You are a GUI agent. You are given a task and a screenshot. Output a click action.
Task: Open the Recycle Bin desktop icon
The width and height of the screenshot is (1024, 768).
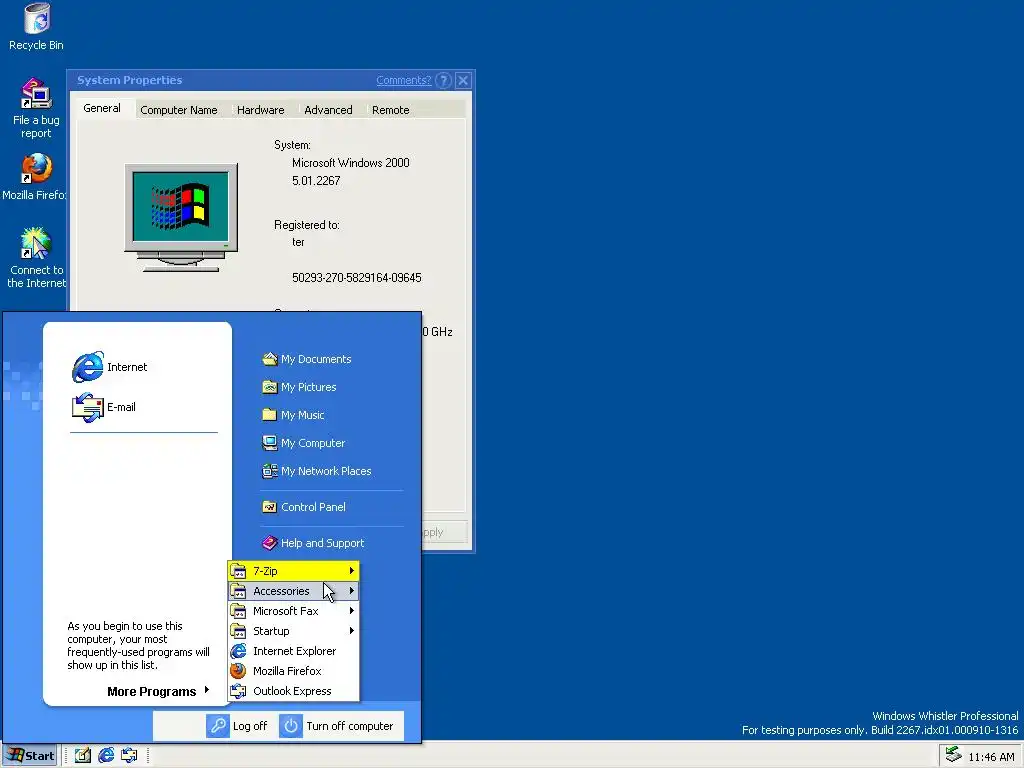click(x=37, y=26)
